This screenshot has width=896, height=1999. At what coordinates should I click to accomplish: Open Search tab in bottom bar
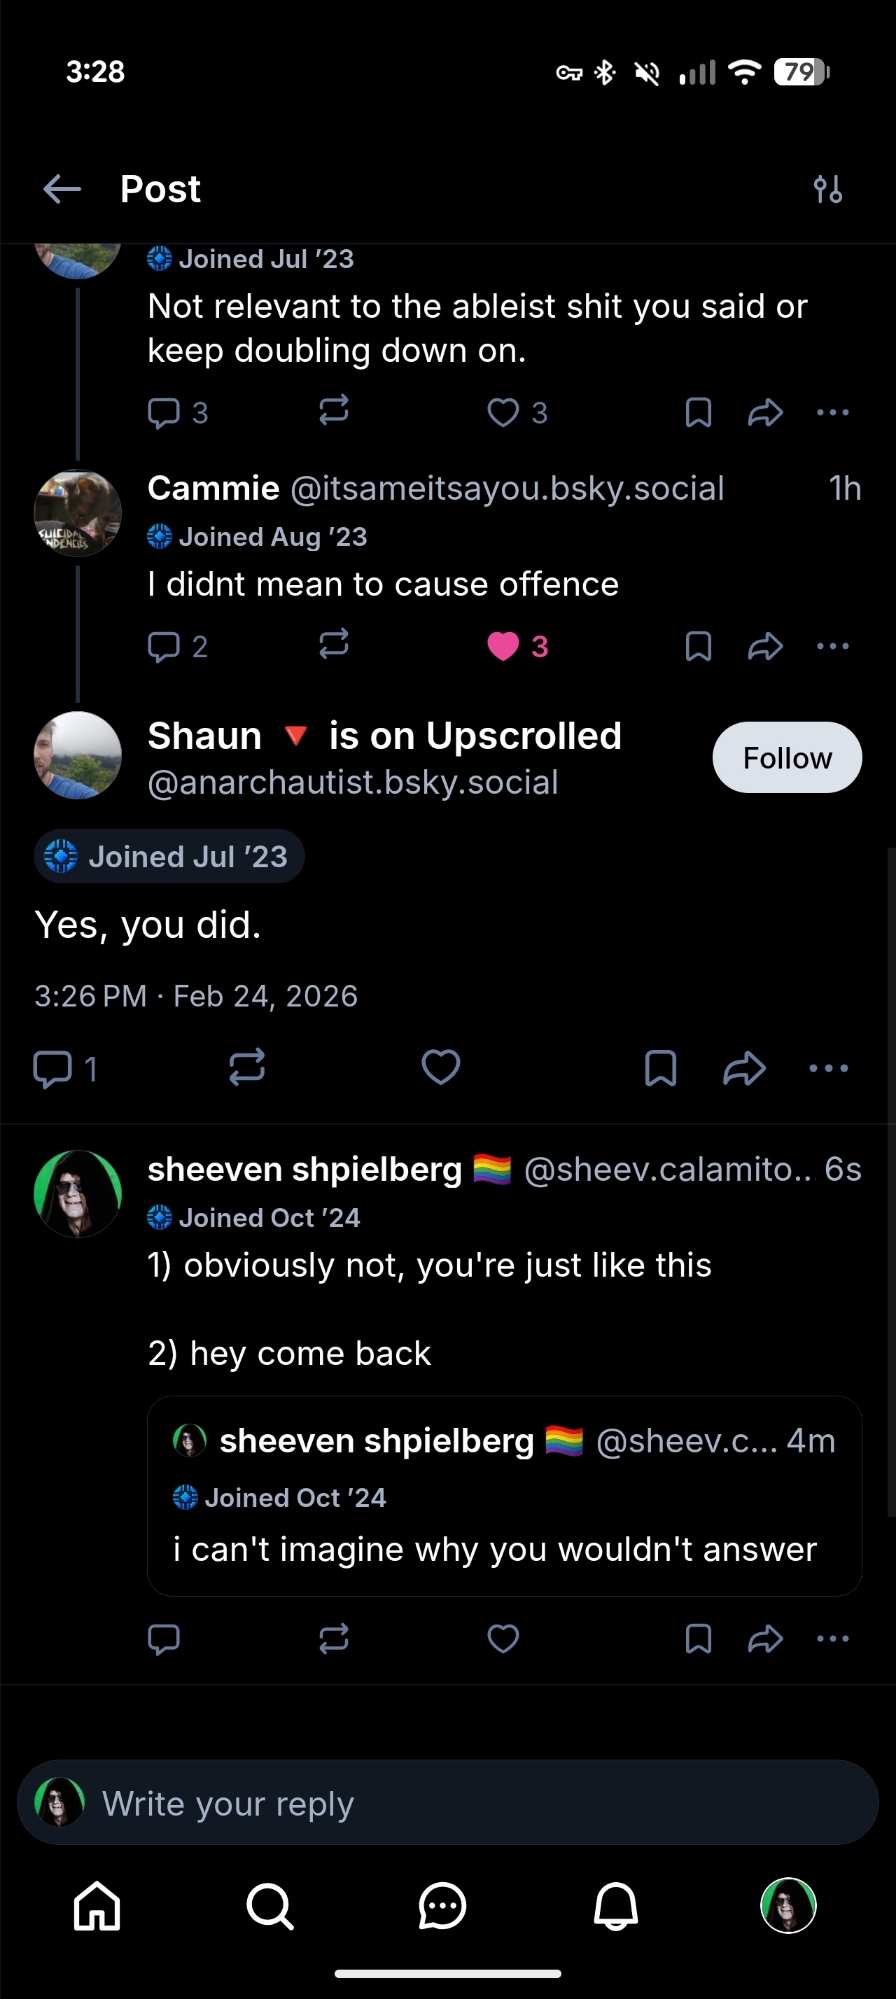(270, 1906)
